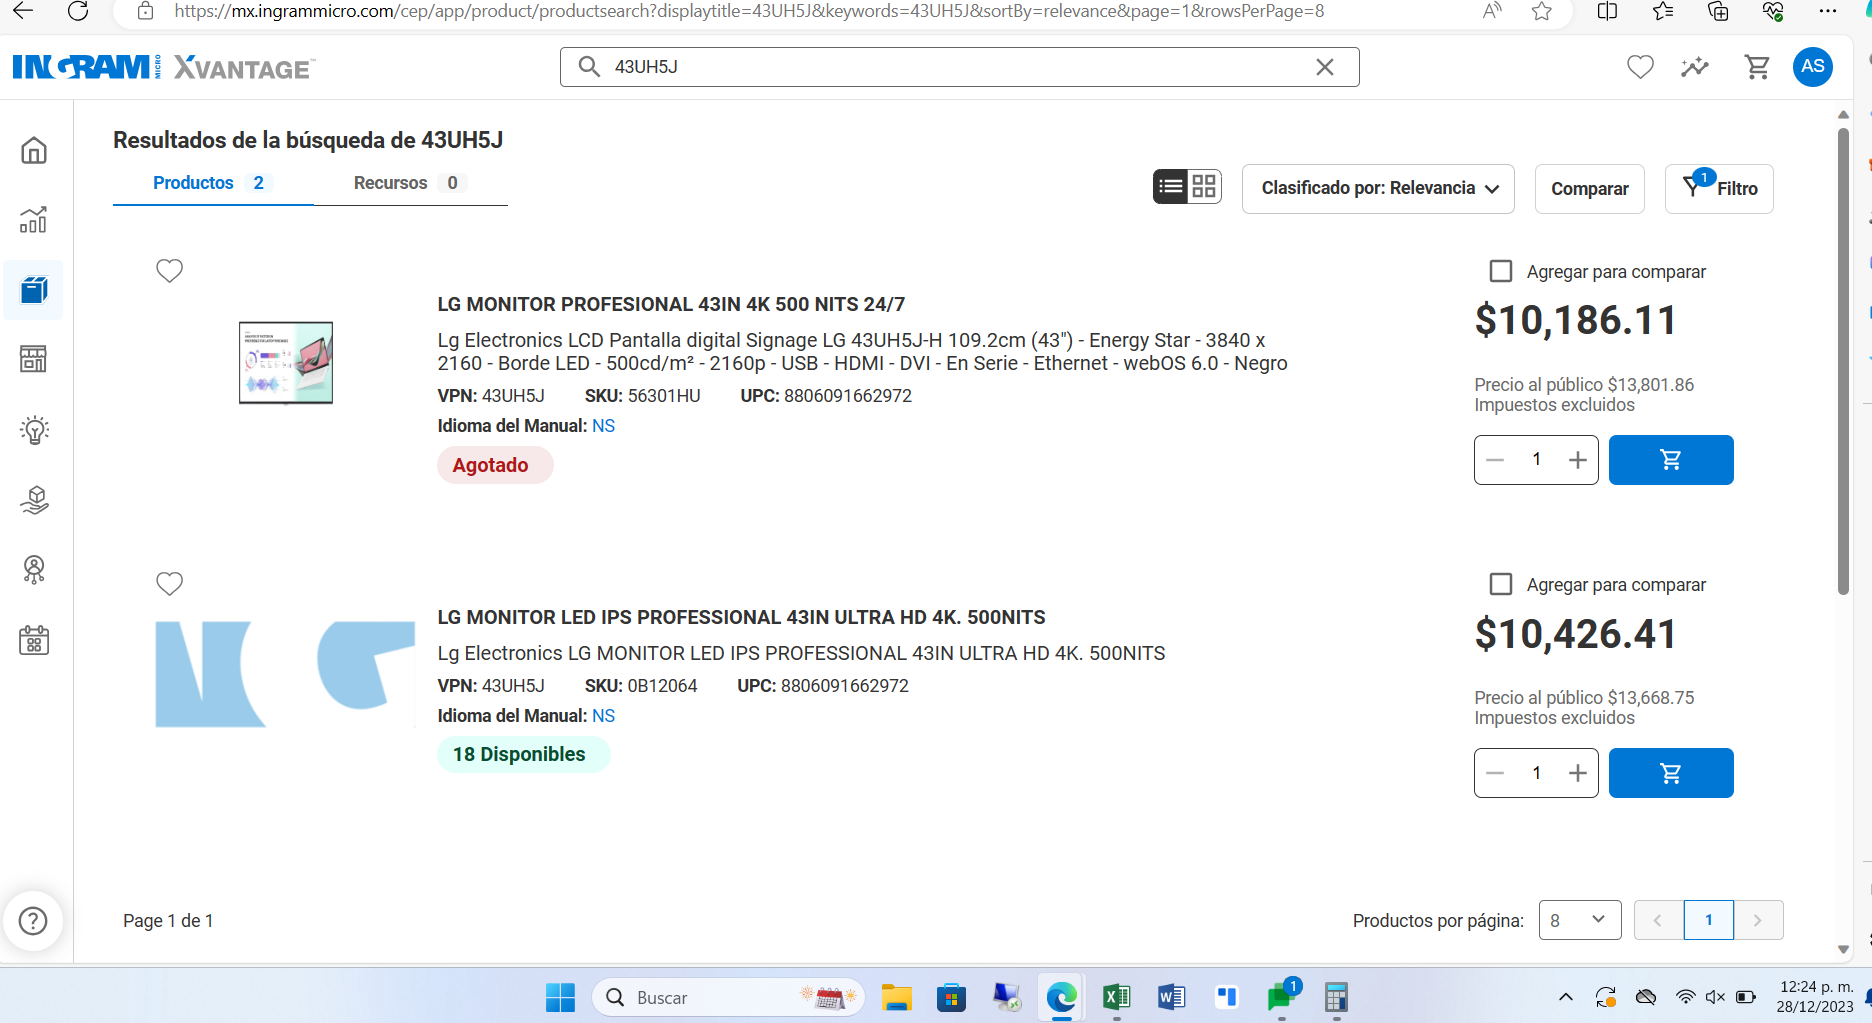Open the calendar grid sidebar icon
Screen dimensions: 1872x1023
coord(34,640)
